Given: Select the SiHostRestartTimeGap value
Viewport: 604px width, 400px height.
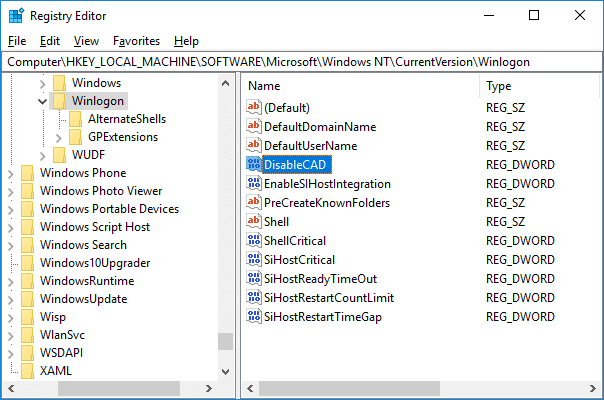Looking at the screenshot, I should pyautogui.click(x=322, y=316).
